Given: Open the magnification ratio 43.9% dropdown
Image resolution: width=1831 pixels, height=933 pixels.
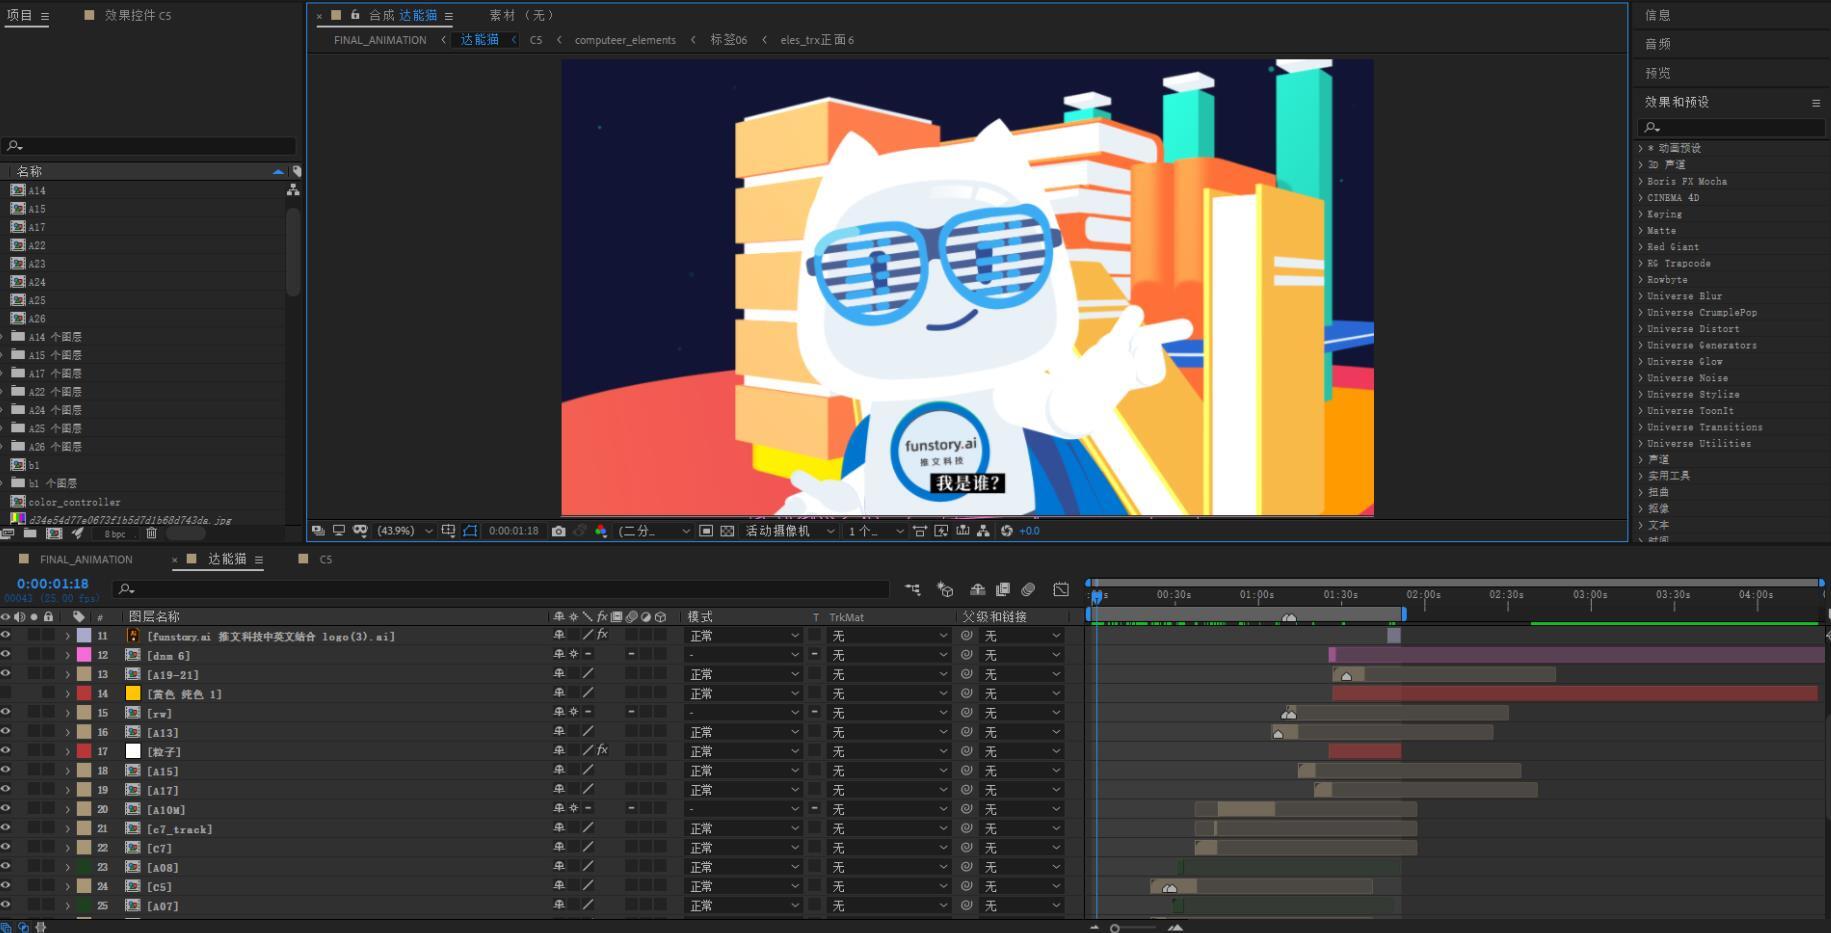Looking at the screenshot, I should click(404, 531).
